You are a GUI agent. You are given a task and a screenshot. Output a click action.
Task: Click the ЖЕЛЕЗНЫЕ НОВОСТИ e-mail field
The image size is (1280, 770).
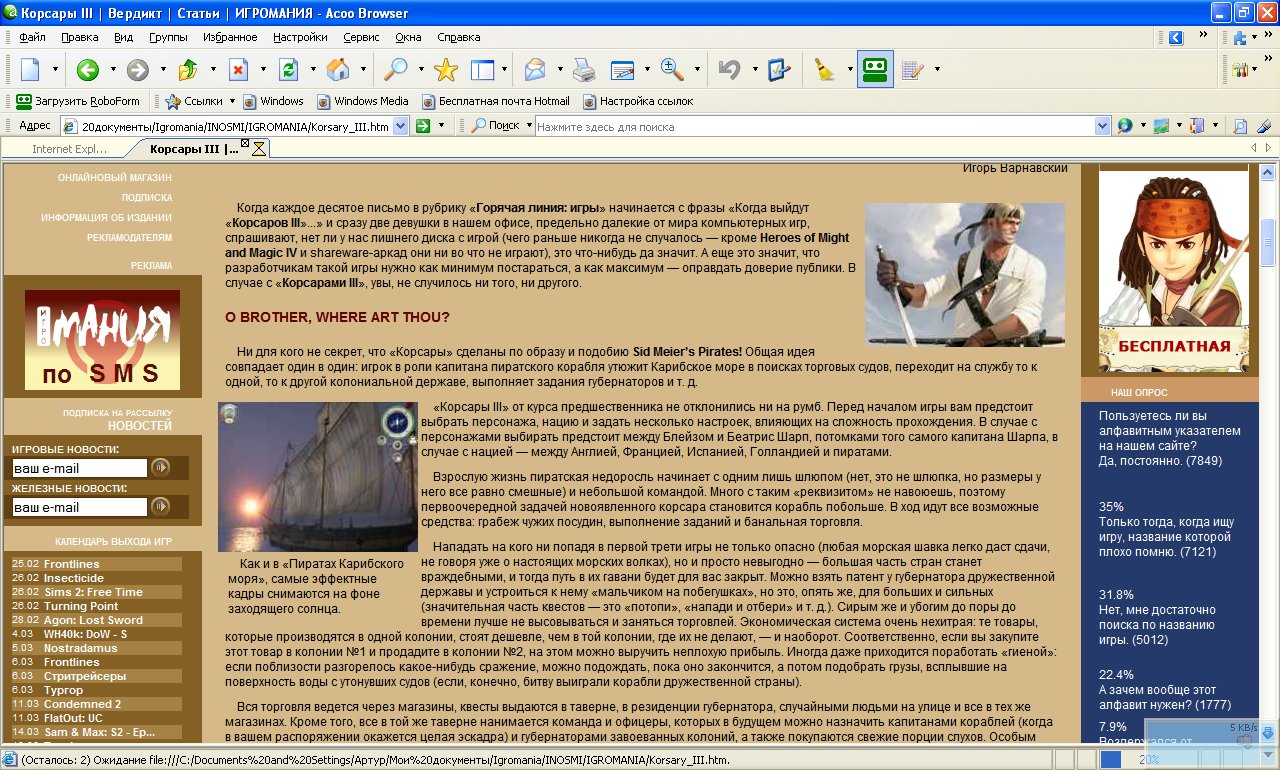(79, 507)
